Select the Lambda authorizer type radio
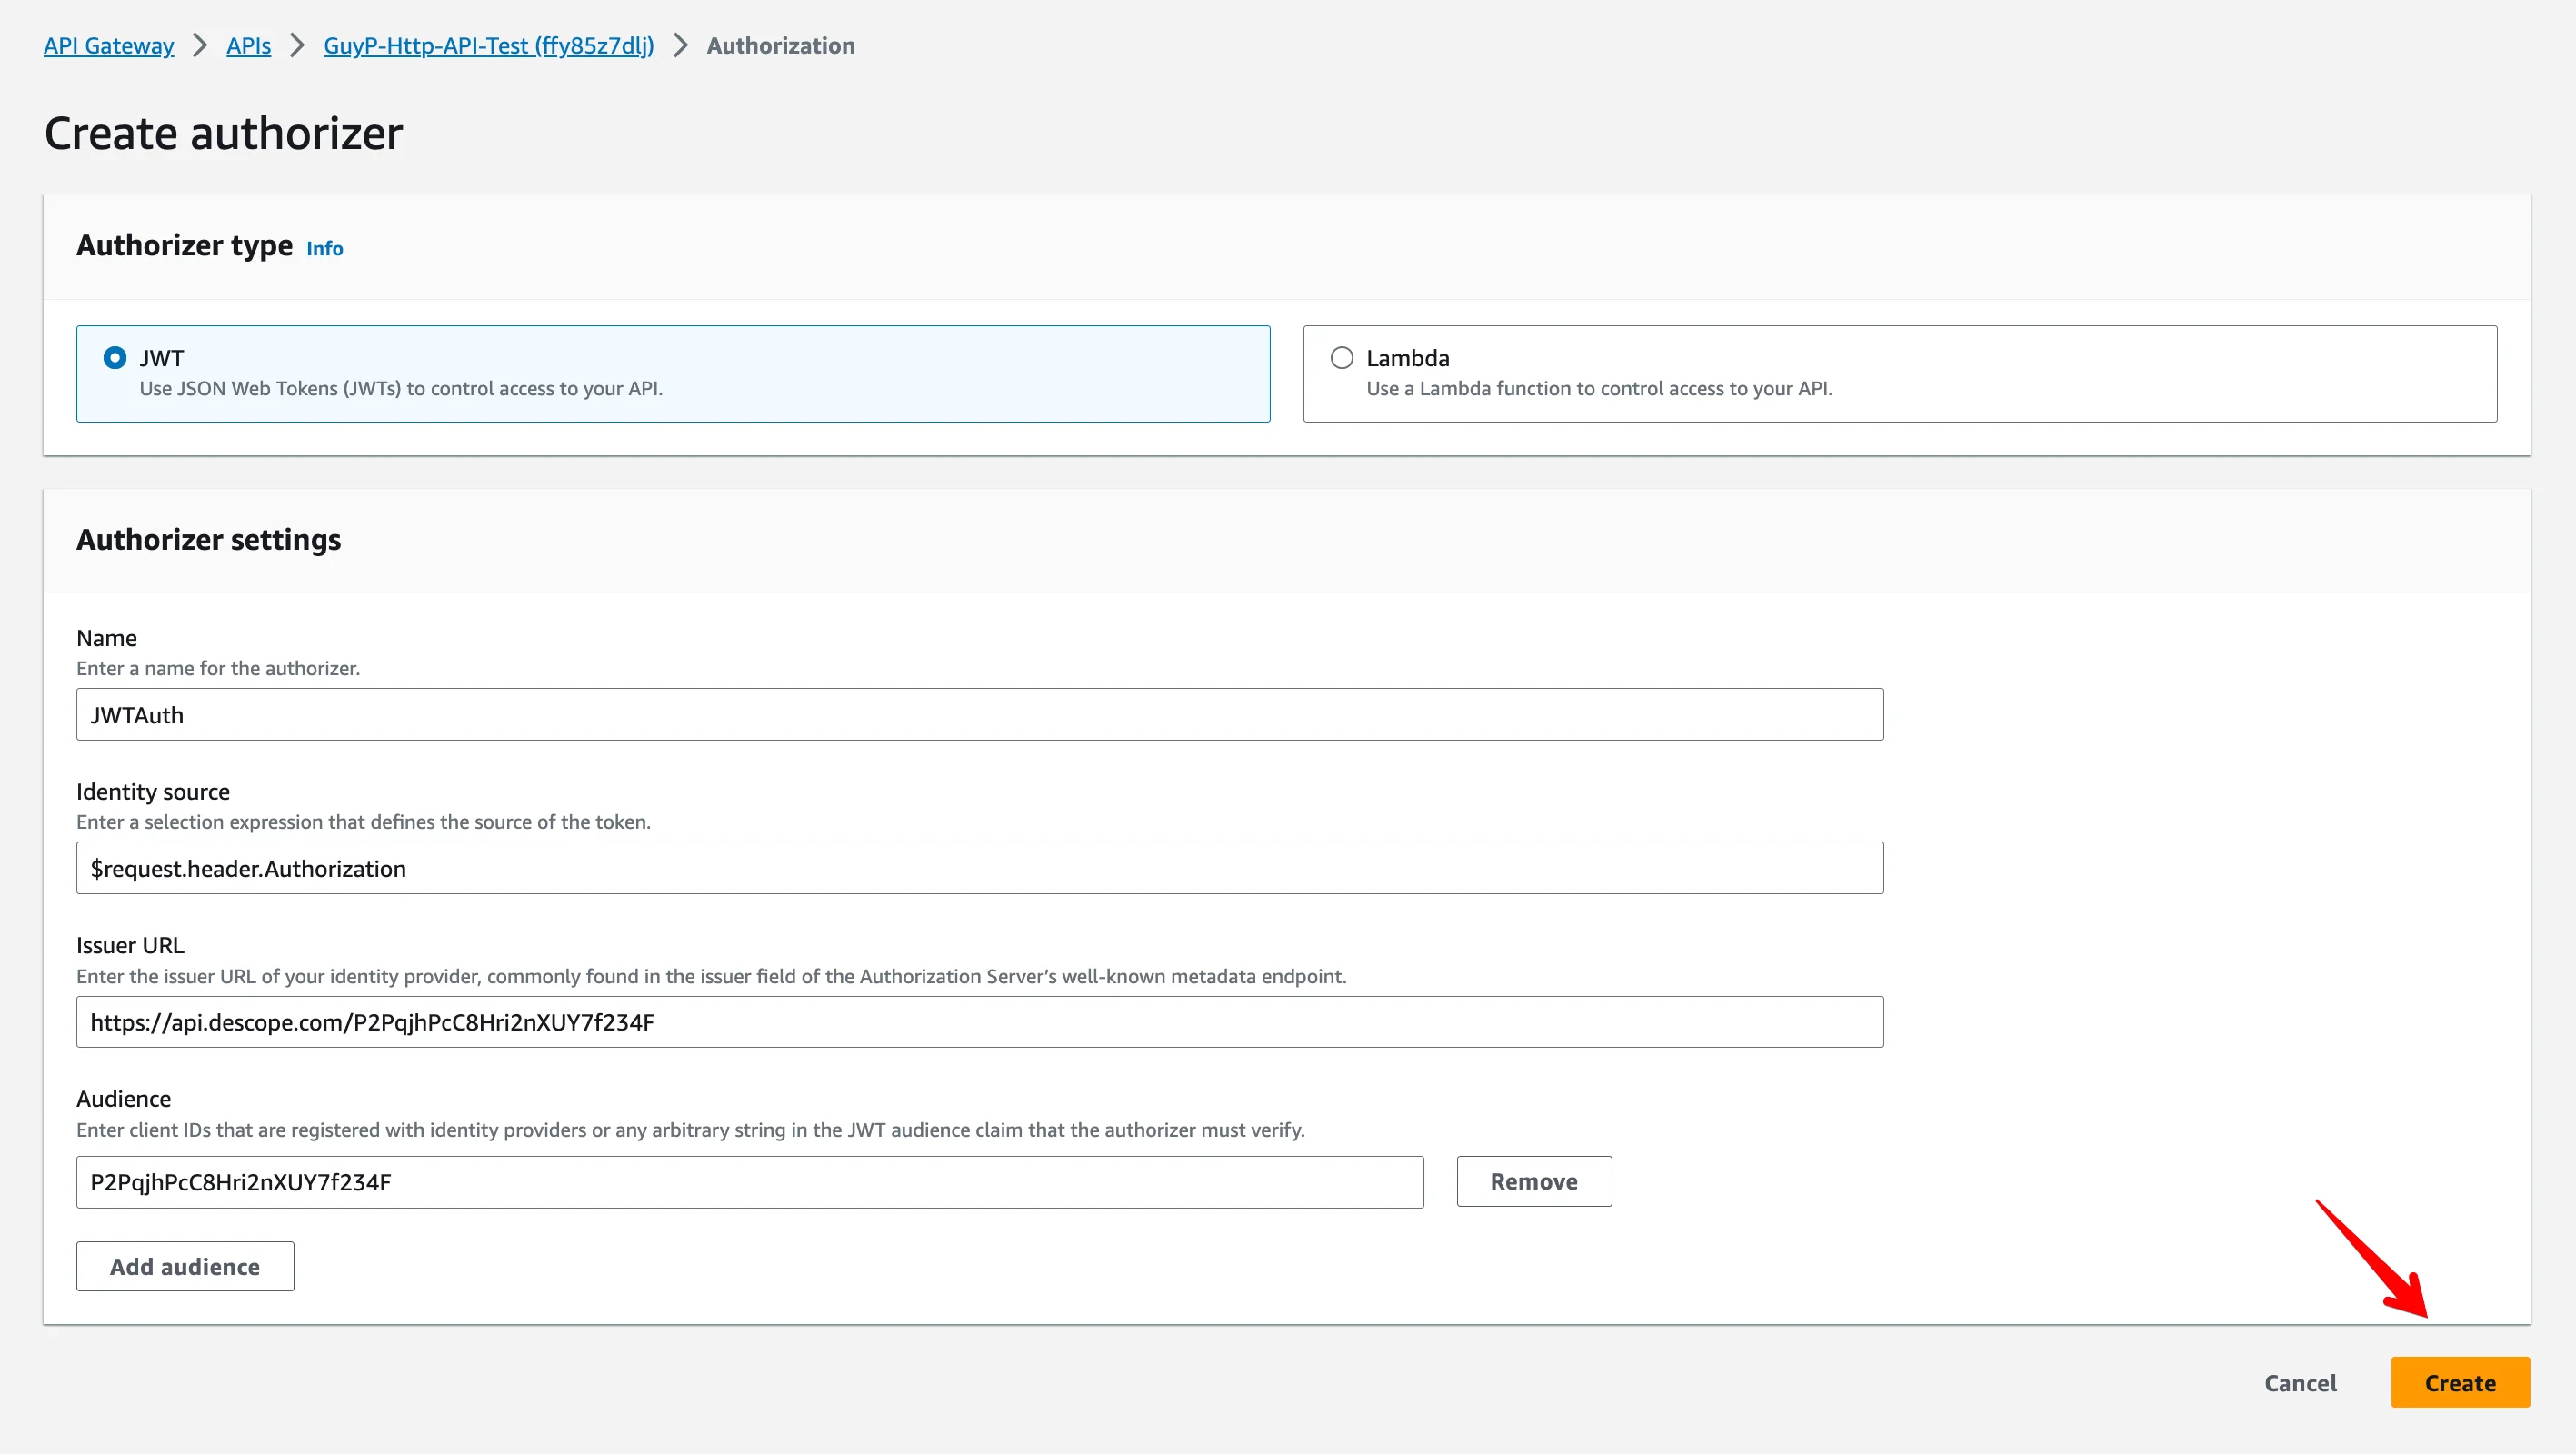This screenshot has width=2576, height=1454. [x=1342, y=358]
